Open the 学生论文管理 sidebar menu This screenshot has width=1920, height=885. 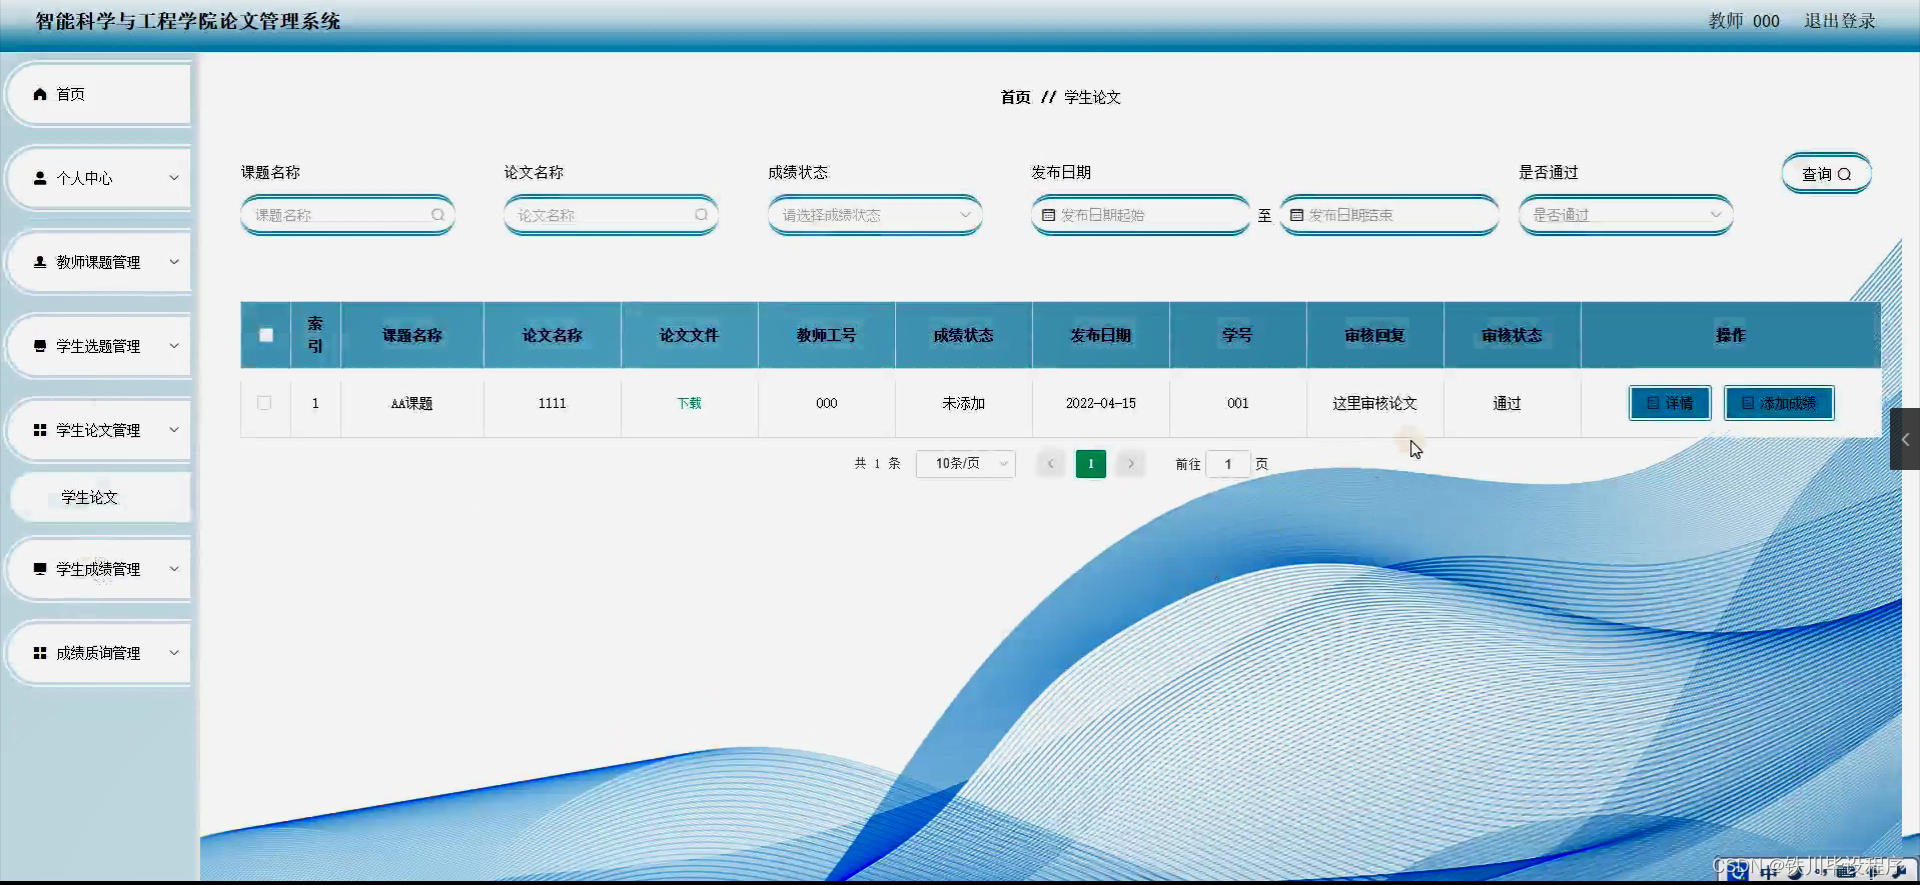pos(98,430)
